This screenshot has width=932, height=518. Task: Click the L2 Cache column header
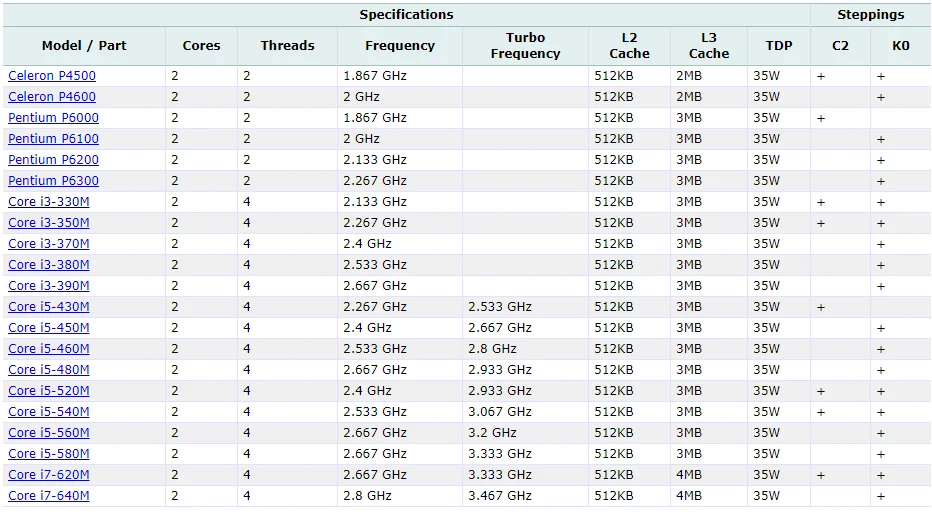[629, 46]
